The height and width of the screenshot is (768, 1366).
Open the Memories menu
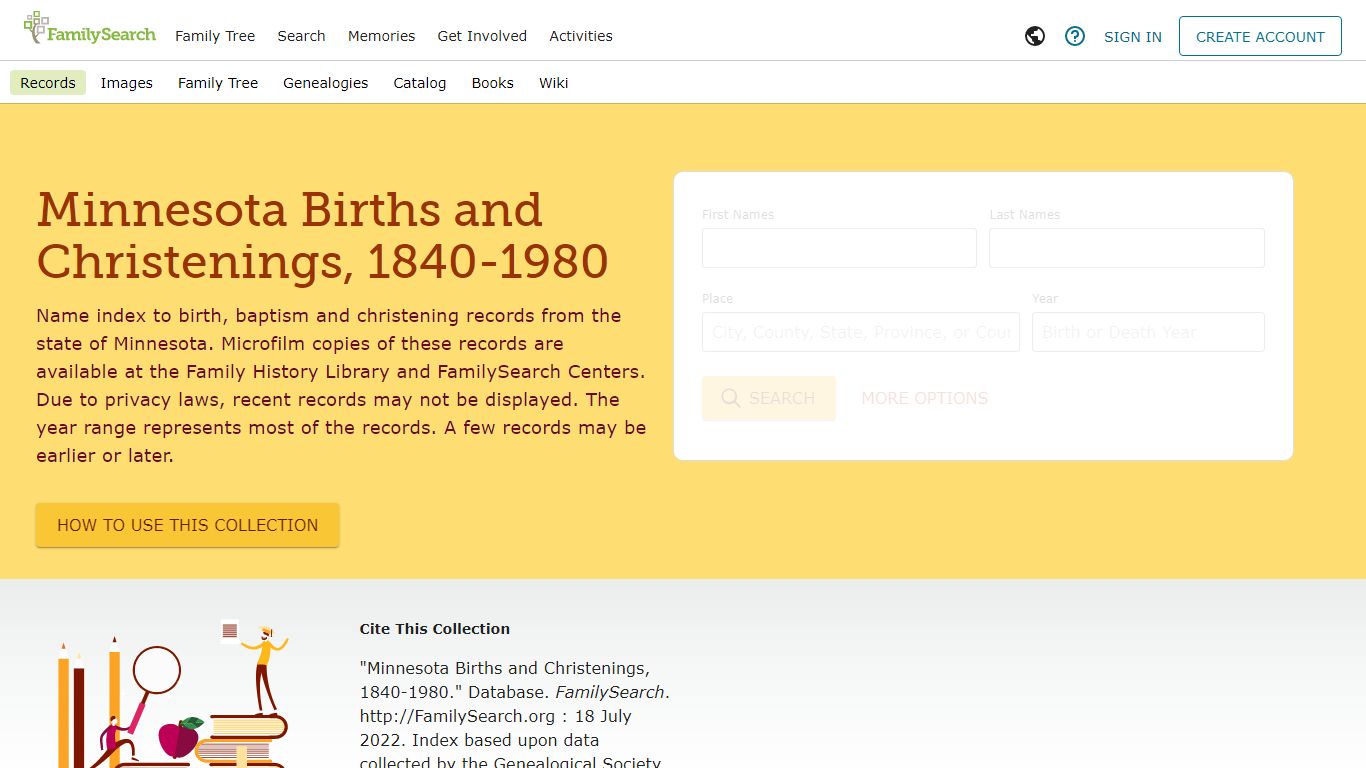tap(381, 36)
